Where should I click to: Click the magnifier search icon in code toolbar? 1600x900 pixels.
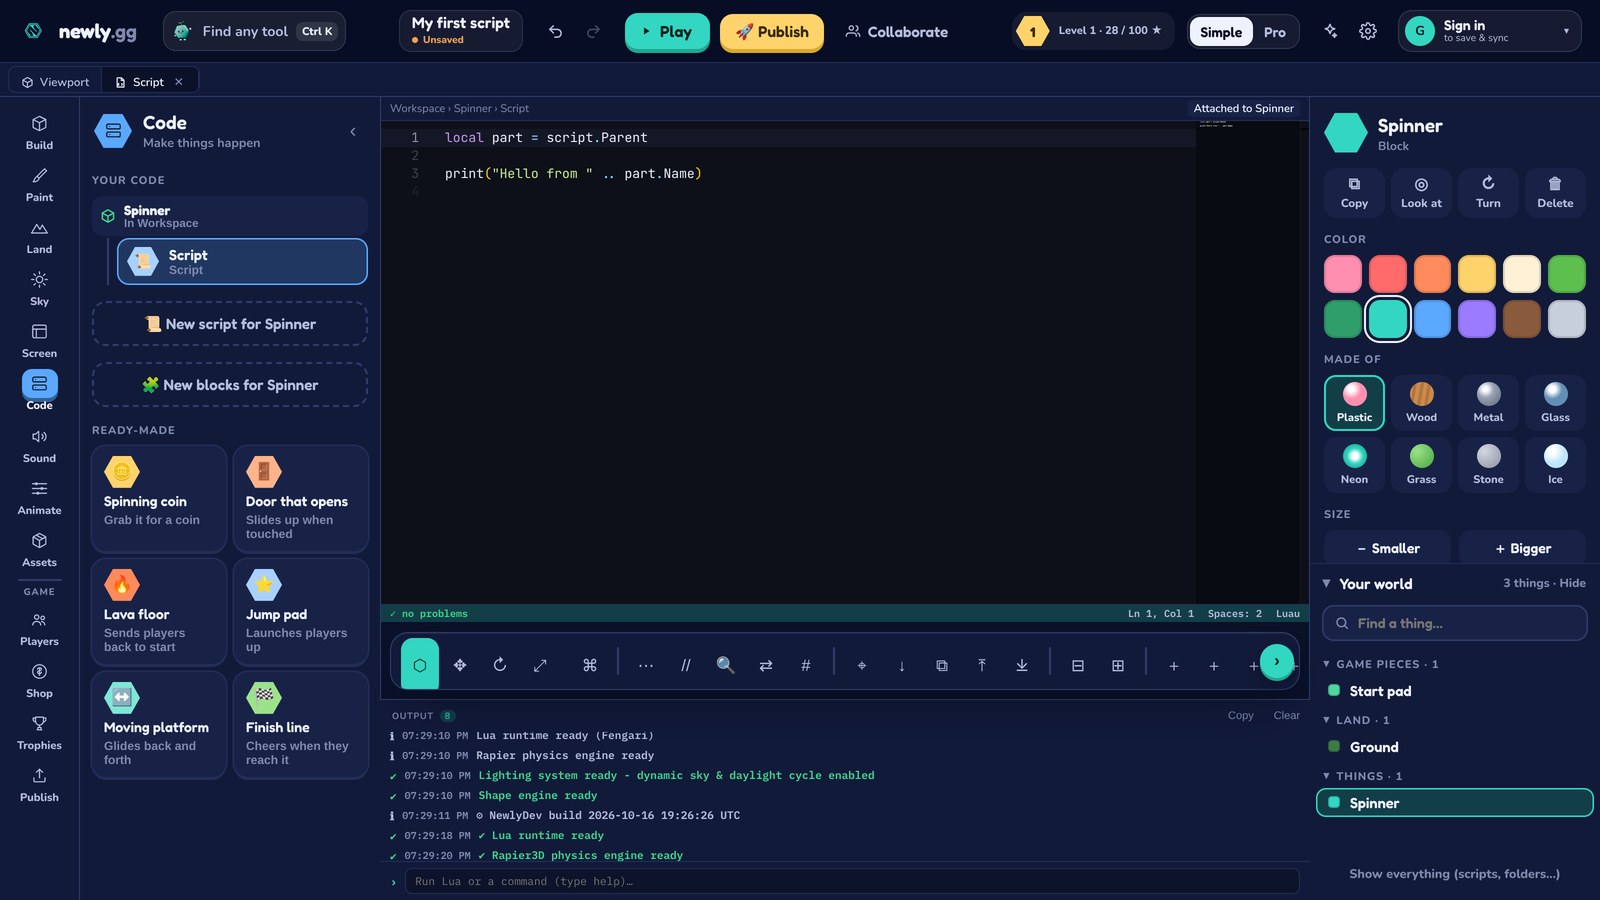(725, 665)
